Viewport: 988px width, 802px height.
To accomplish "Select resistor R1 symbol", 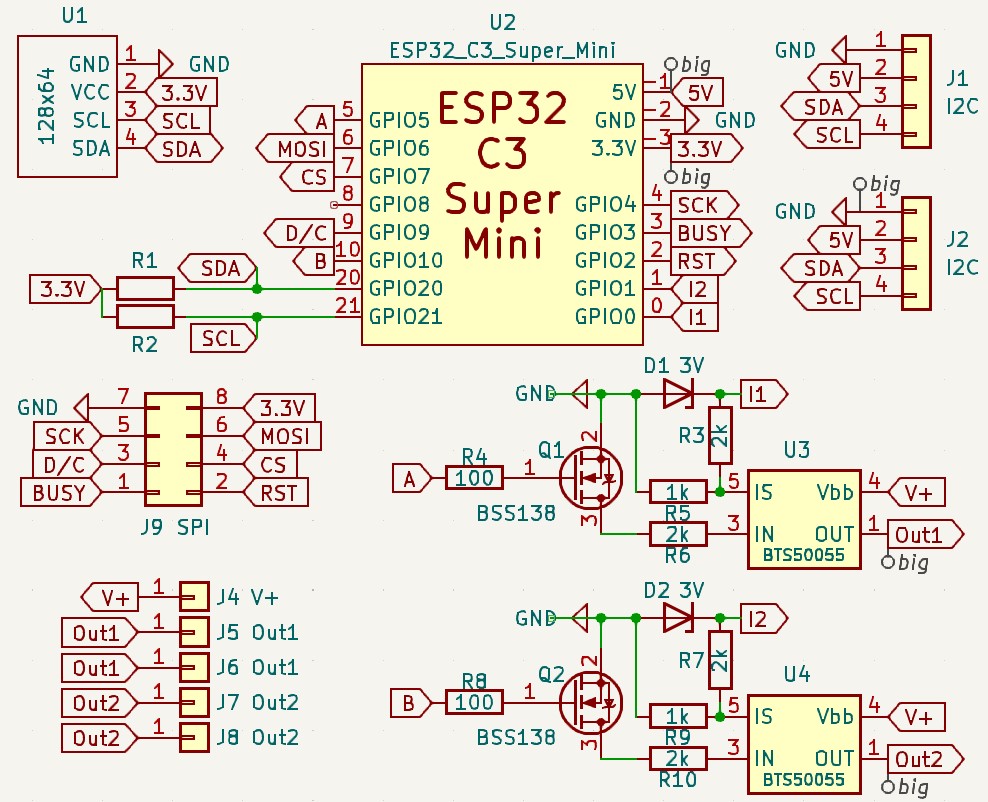I will point(146,289).
